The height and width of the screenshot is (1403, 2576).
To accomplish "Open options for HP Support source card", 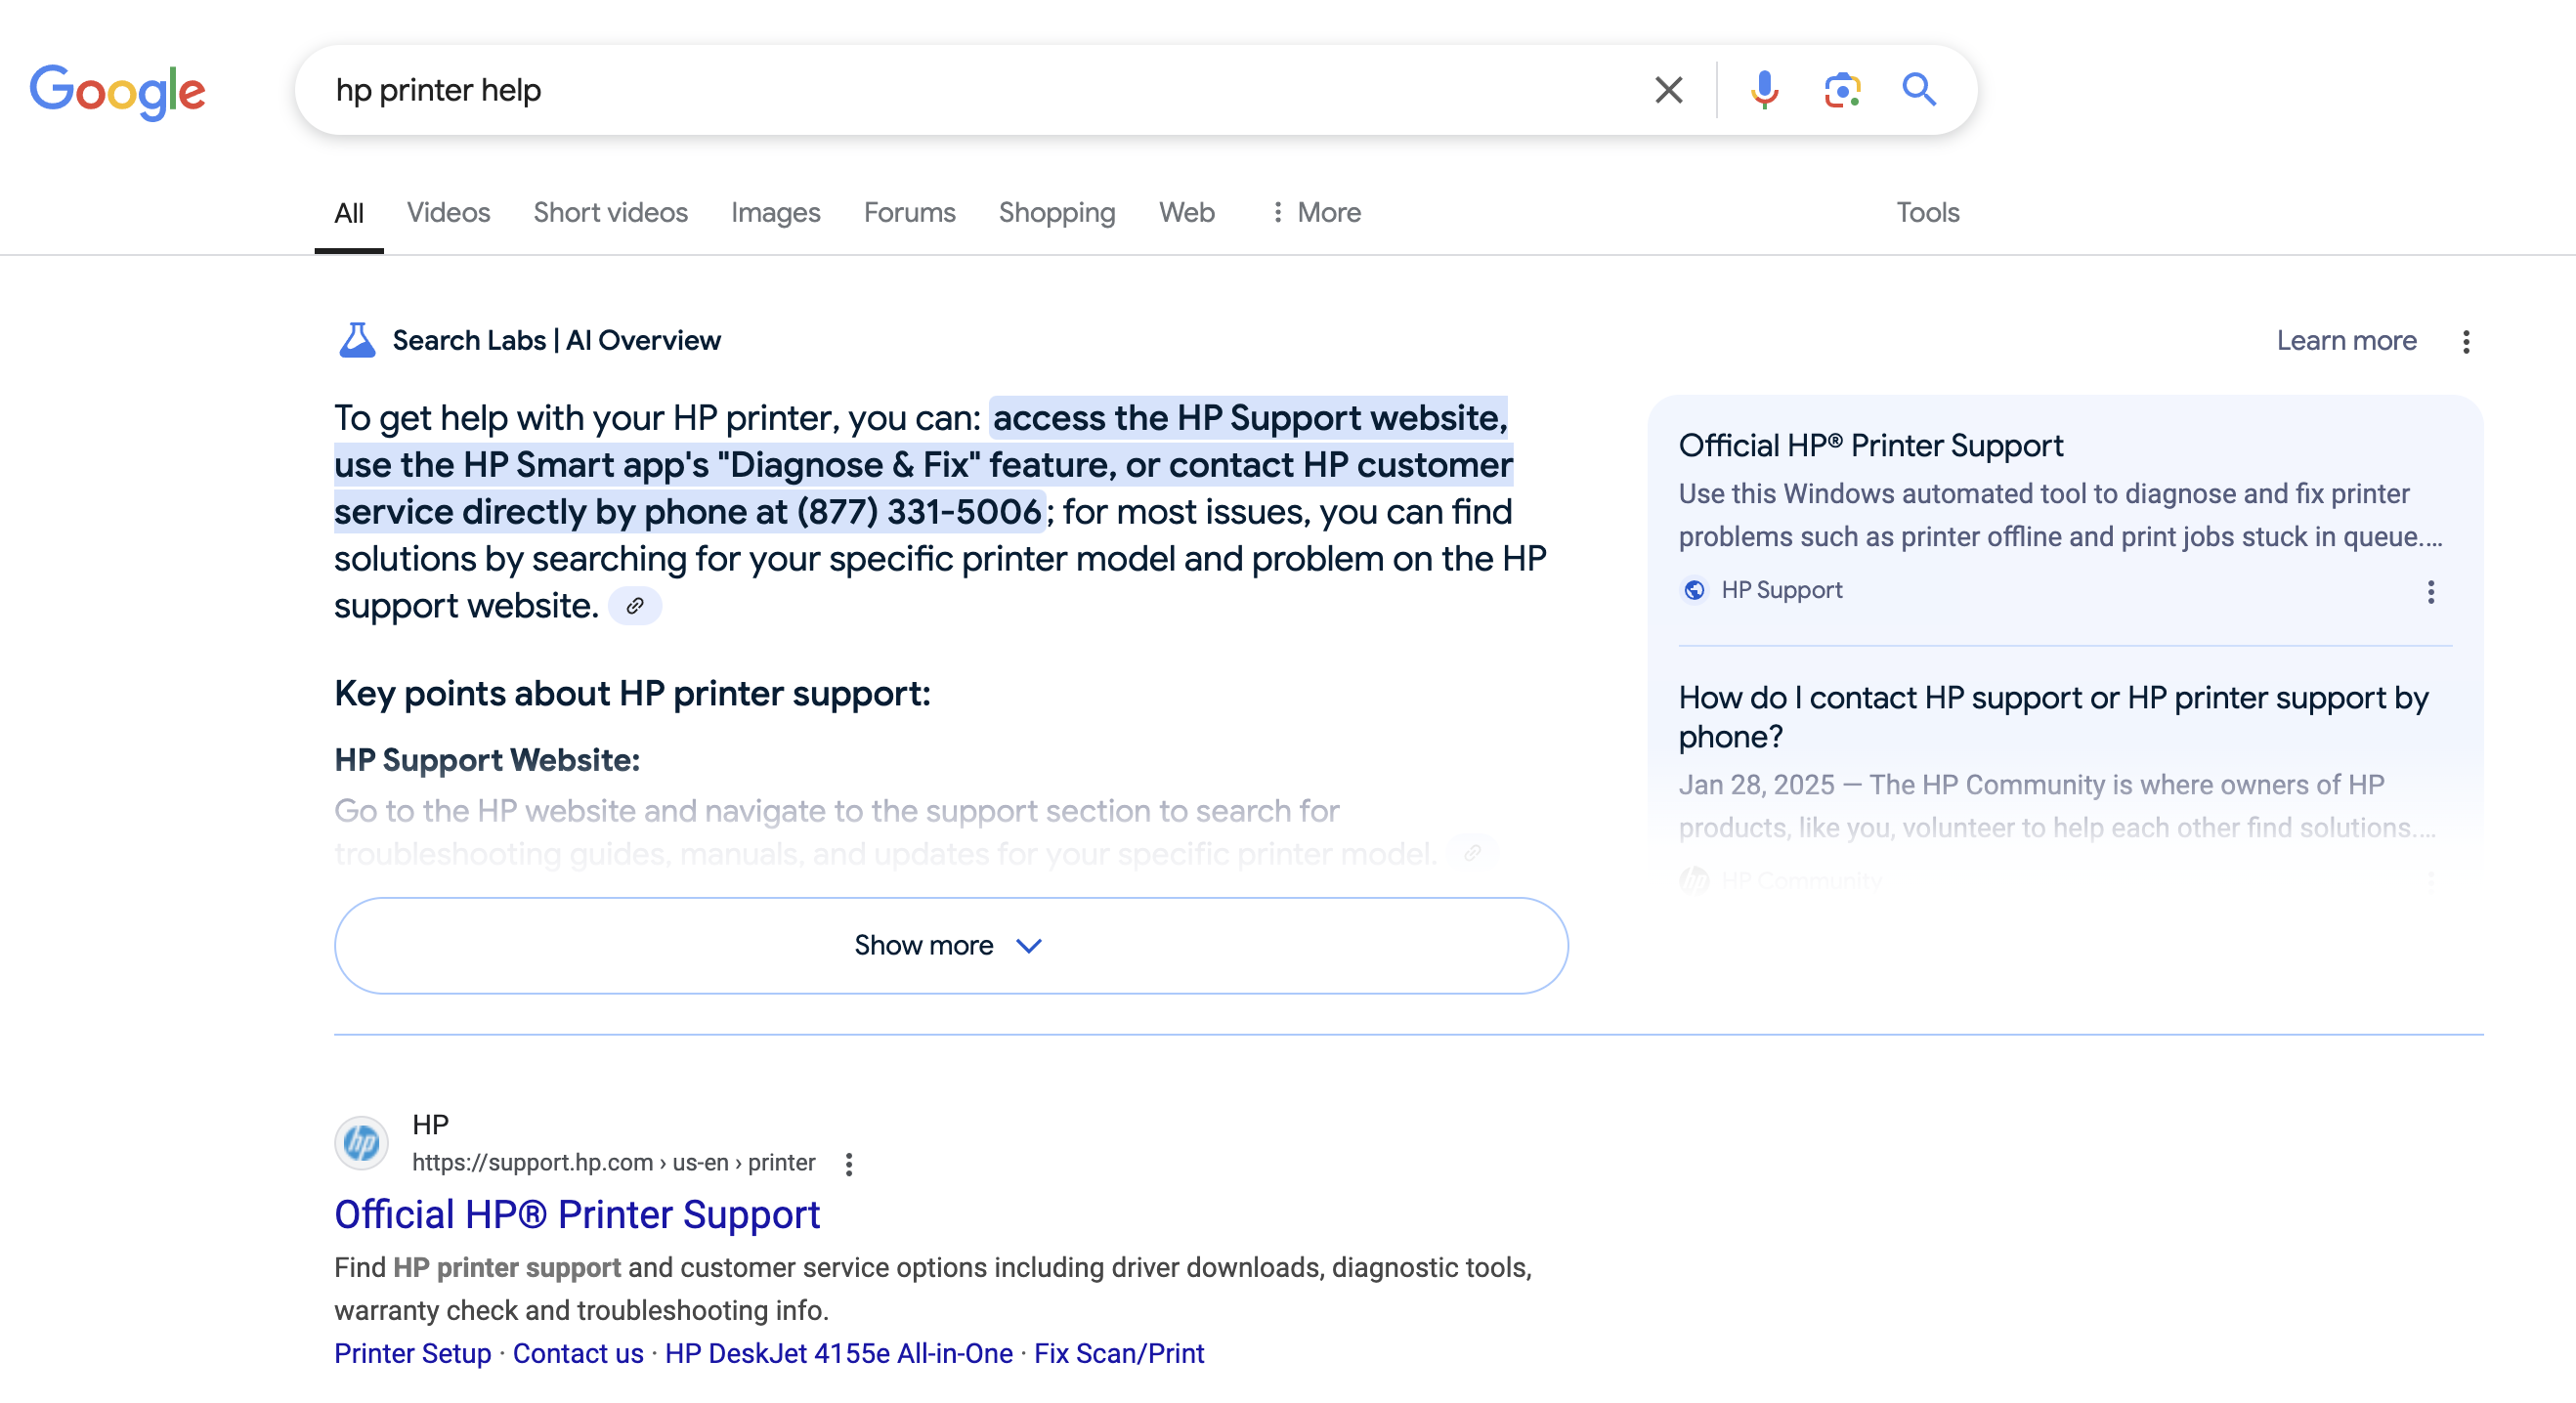I will click(x=2431, y=592).
